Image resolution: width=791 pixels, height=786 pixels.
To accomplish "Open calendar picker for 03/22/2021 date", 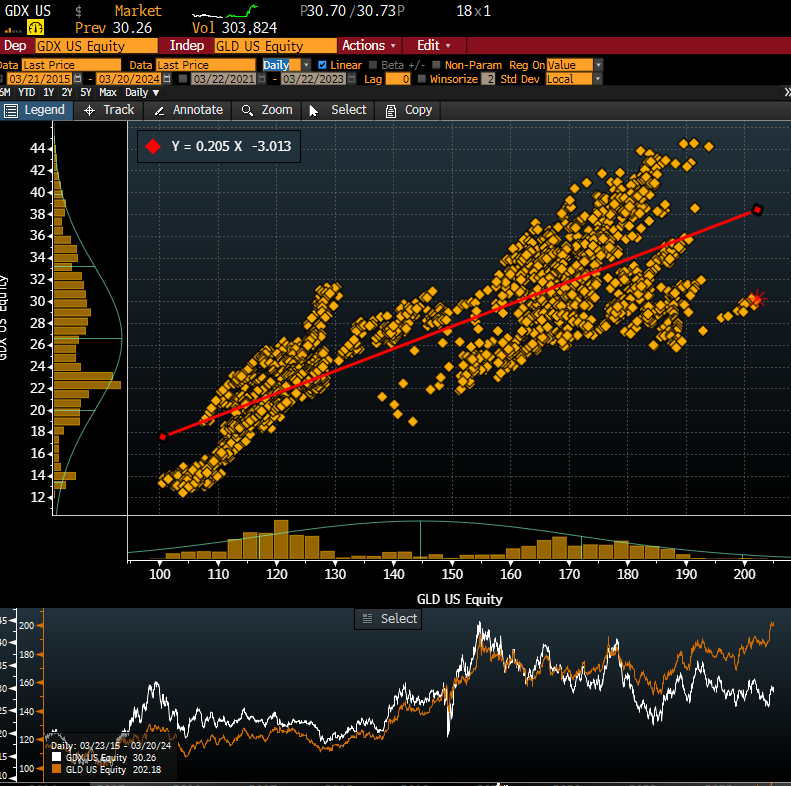I will click(262, 79).
